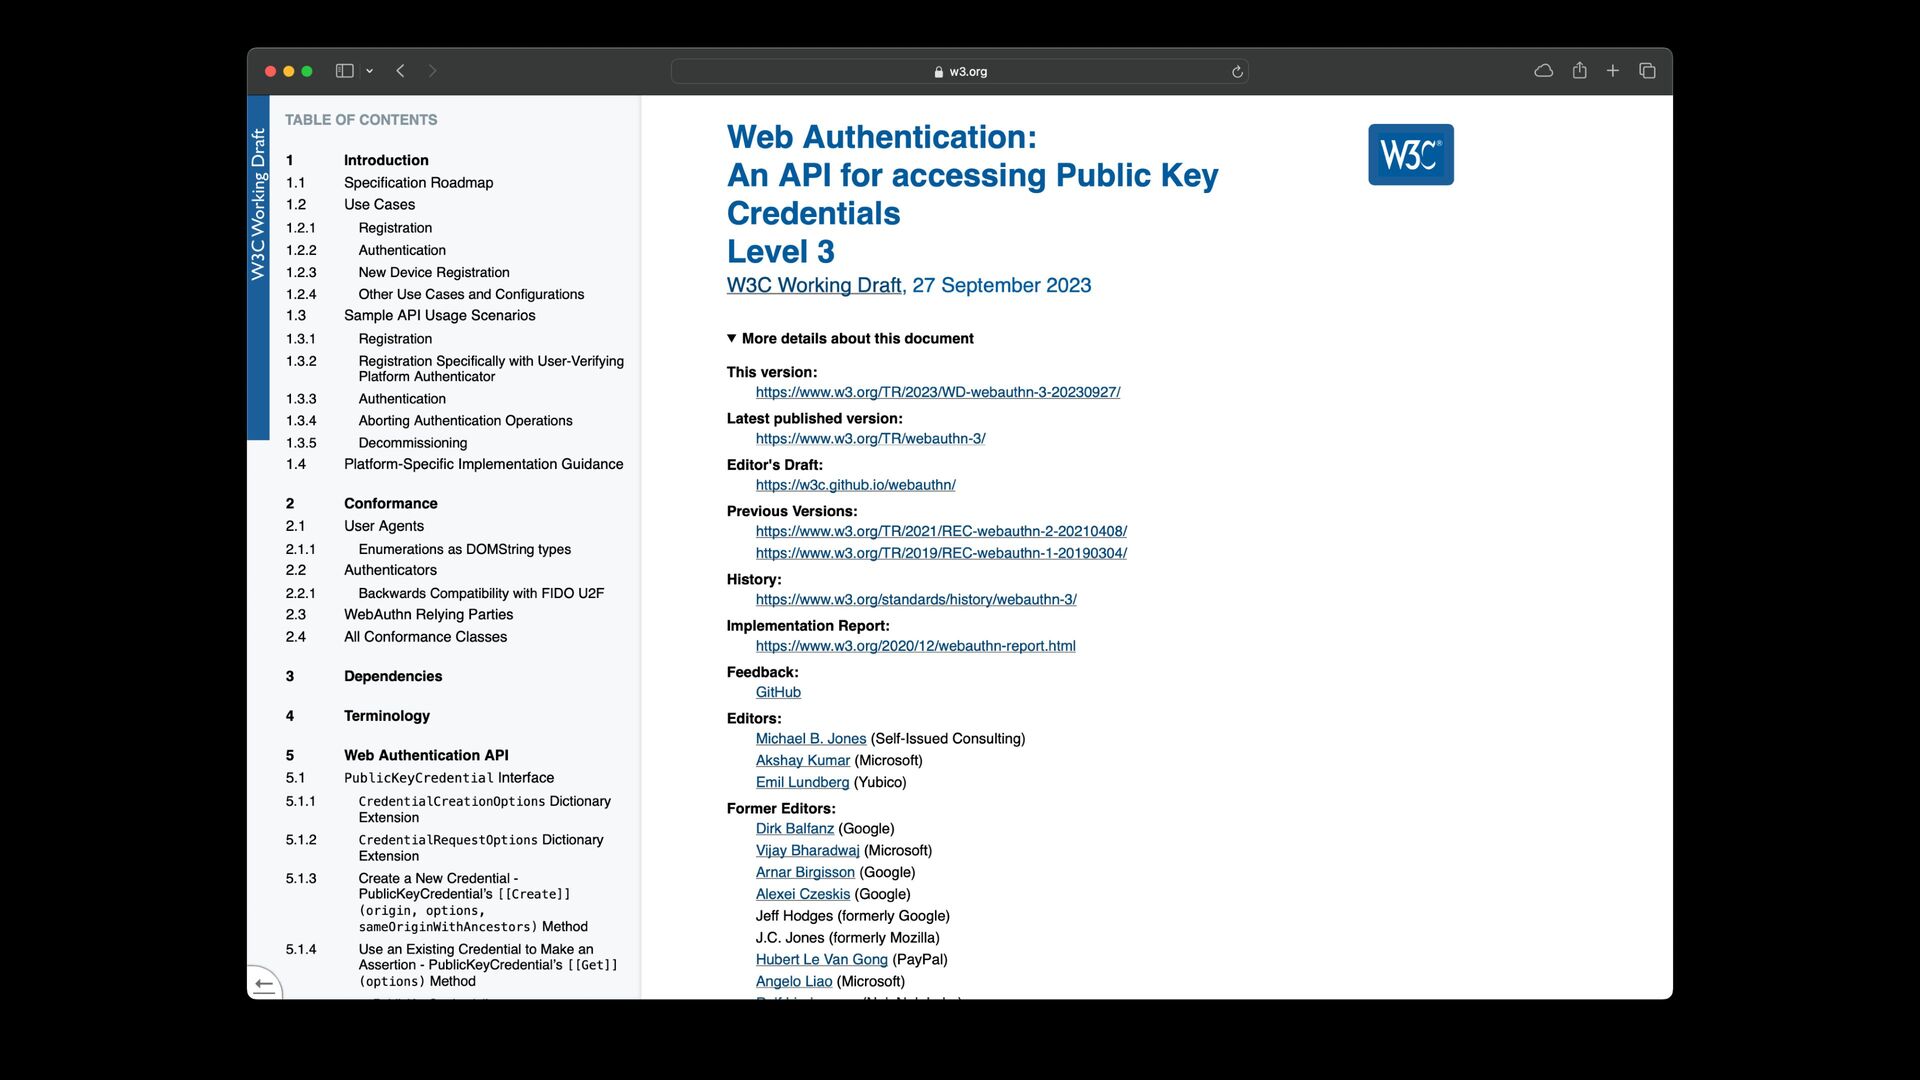
Task: Open the Editor's Draft w3c.github.io link
Action: [x=855, y=485]
